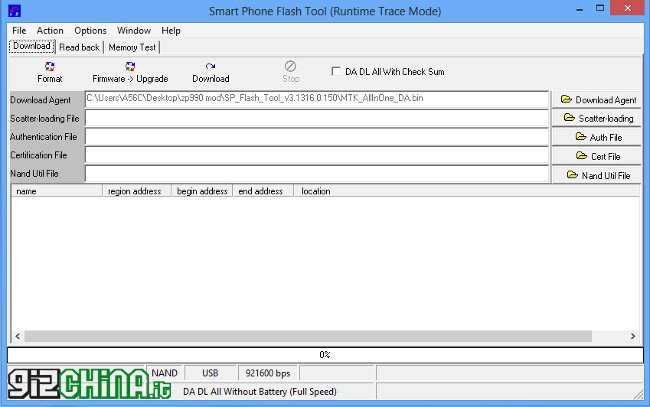Close the Smart Phone Flash Tool window
Screen dimensions: 650x407
(x=628, y=8)
